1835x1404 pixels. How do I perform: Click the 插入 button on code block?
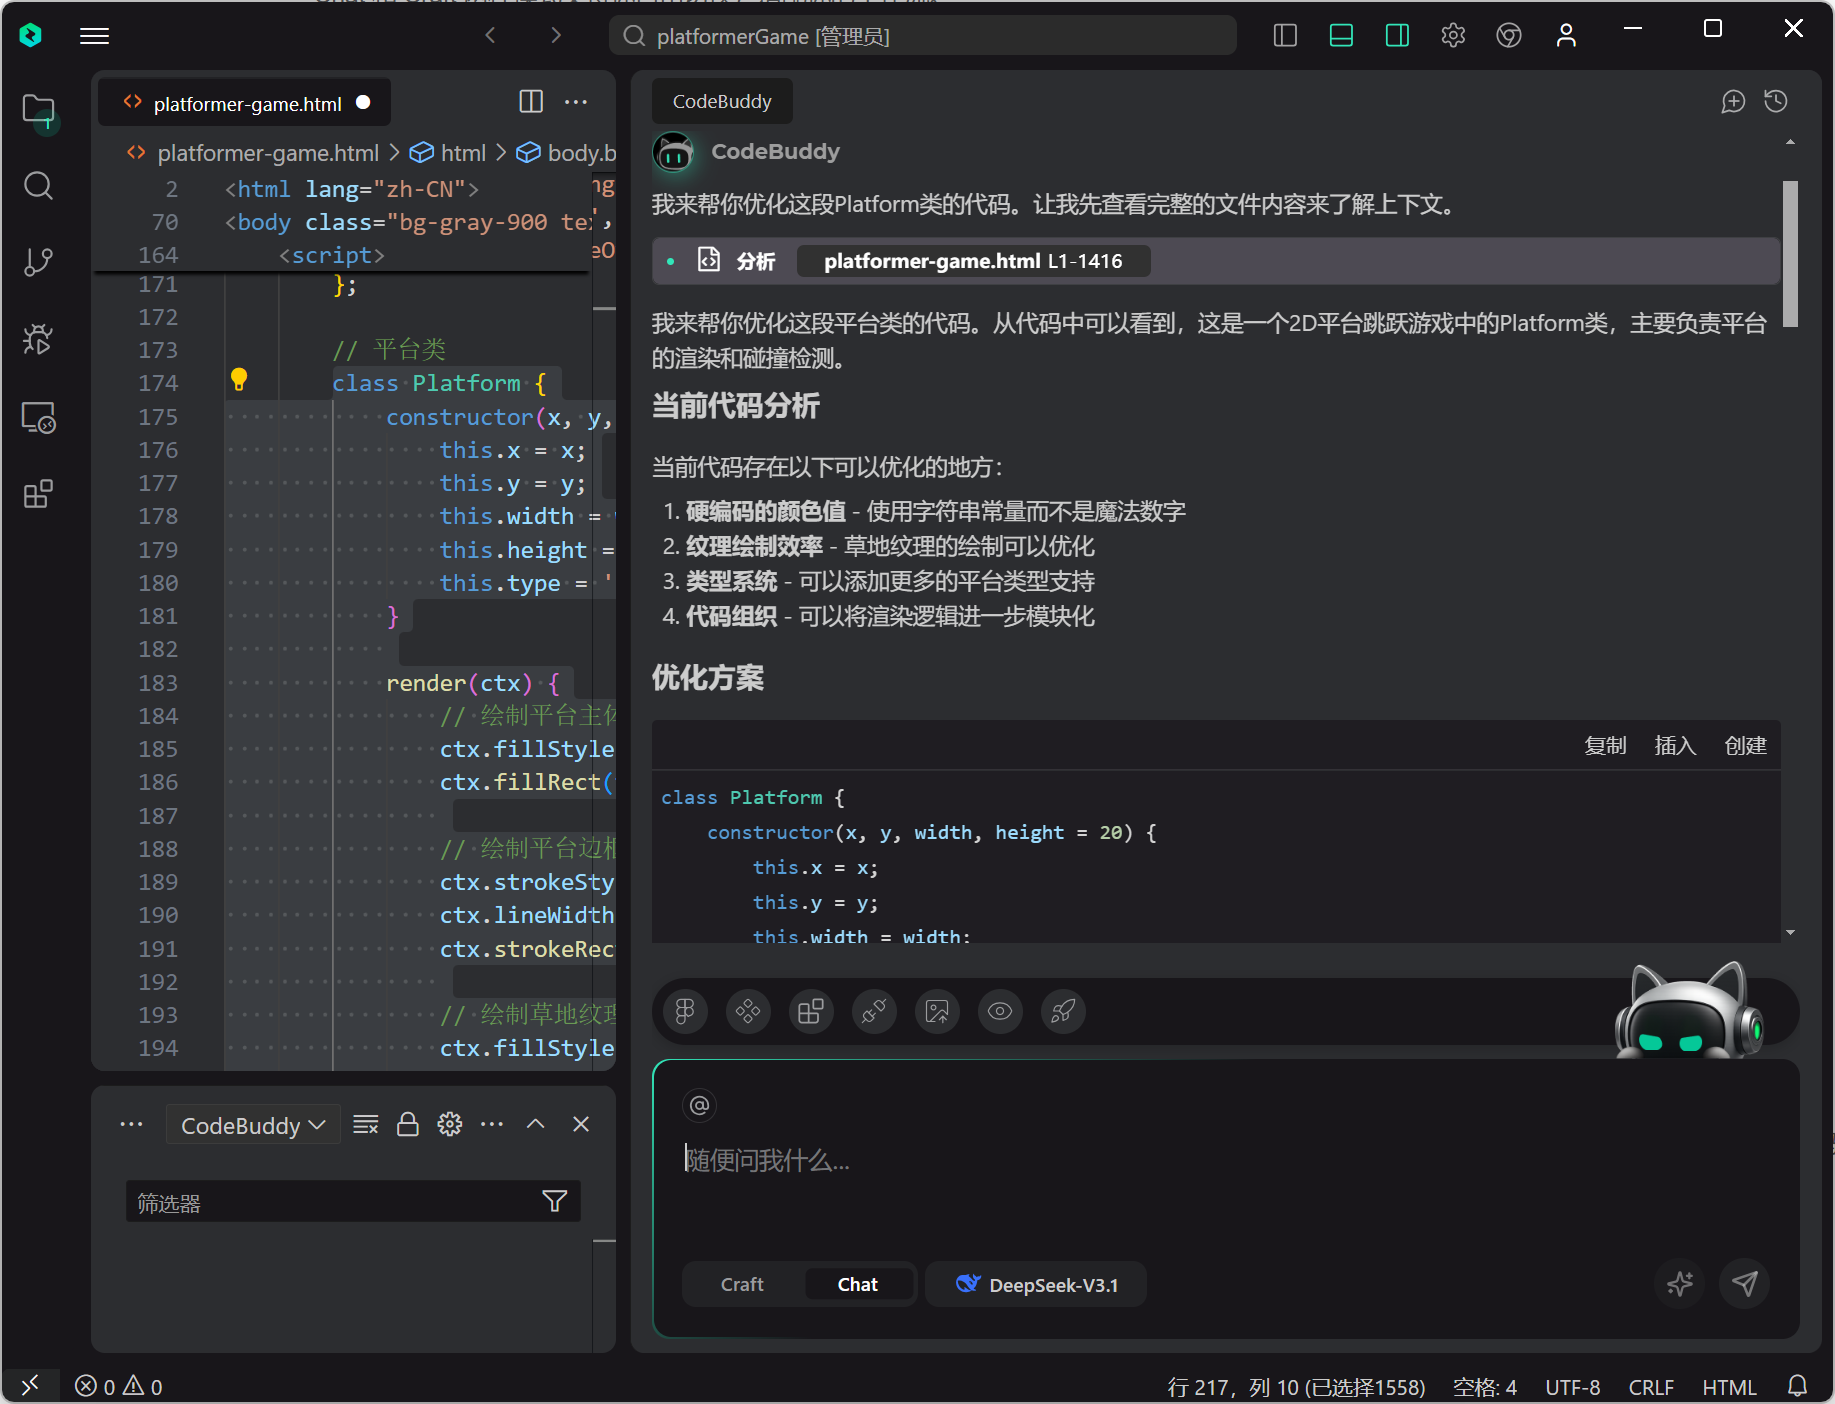(1675, 746)
